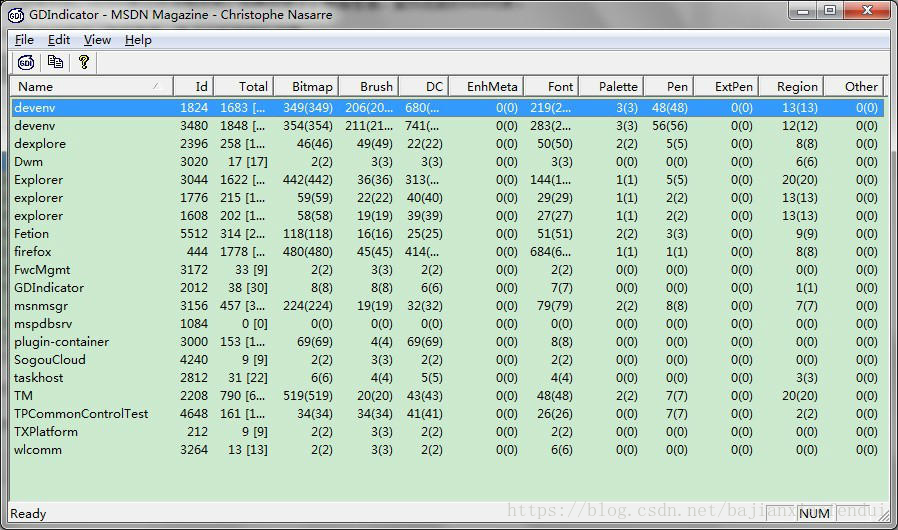Sort by the Id column header
898x530 pixels.
pos(194,87)
